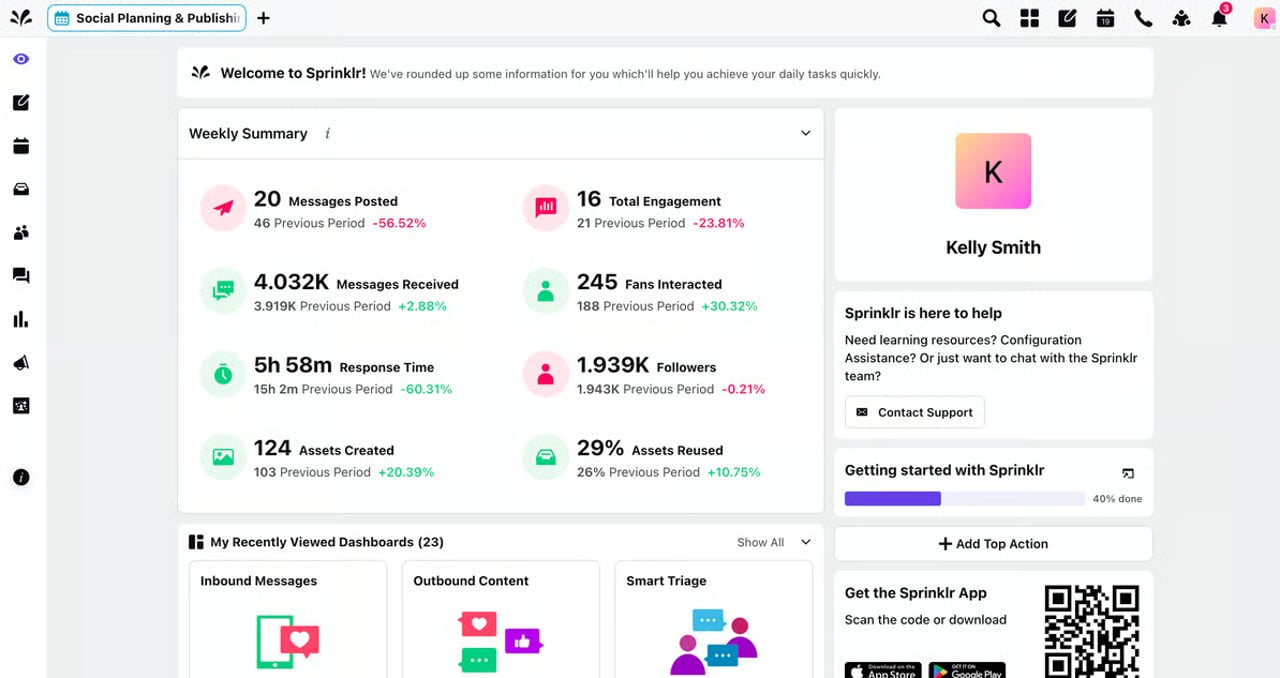Screen dimensions: 1280x678
Task: Open the top bar calendar icon
Action: tap(1105, 18)
